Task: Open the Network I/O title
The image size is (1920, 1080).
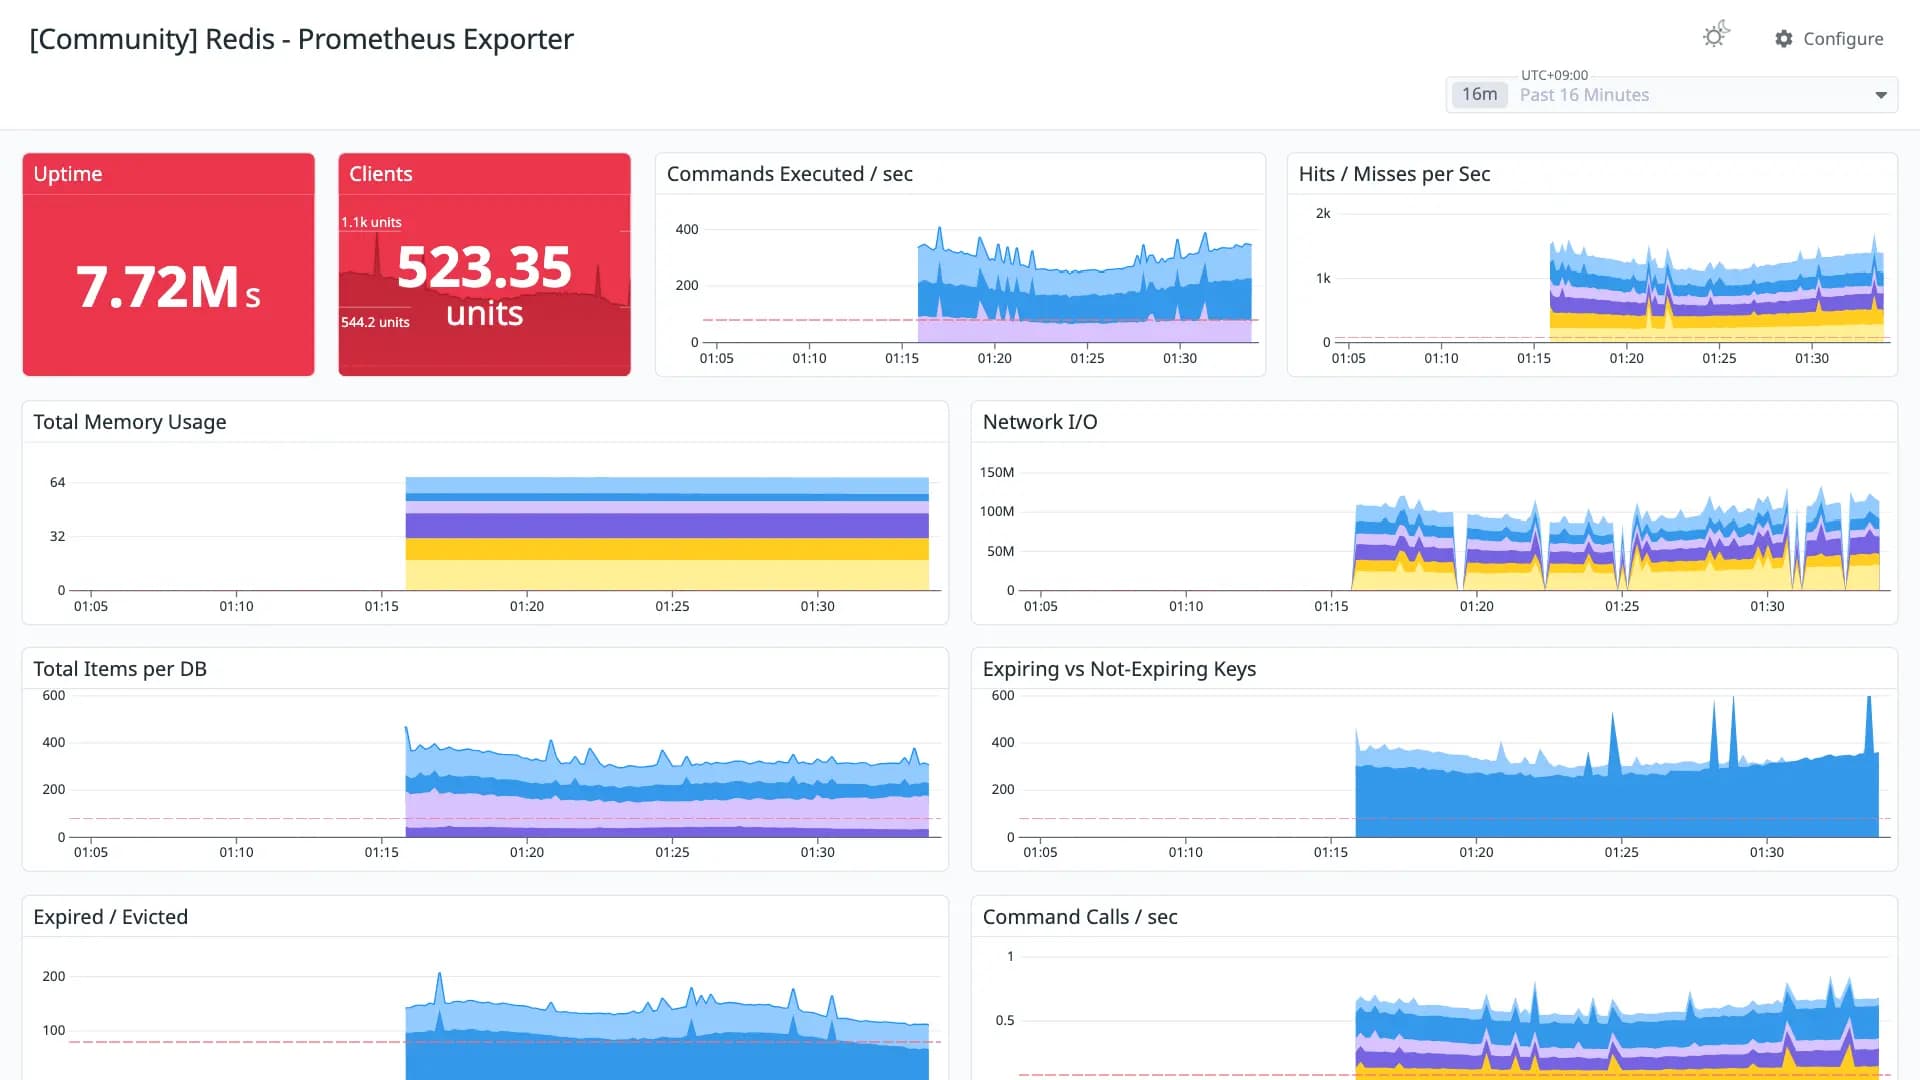Action: point(1040,422)
